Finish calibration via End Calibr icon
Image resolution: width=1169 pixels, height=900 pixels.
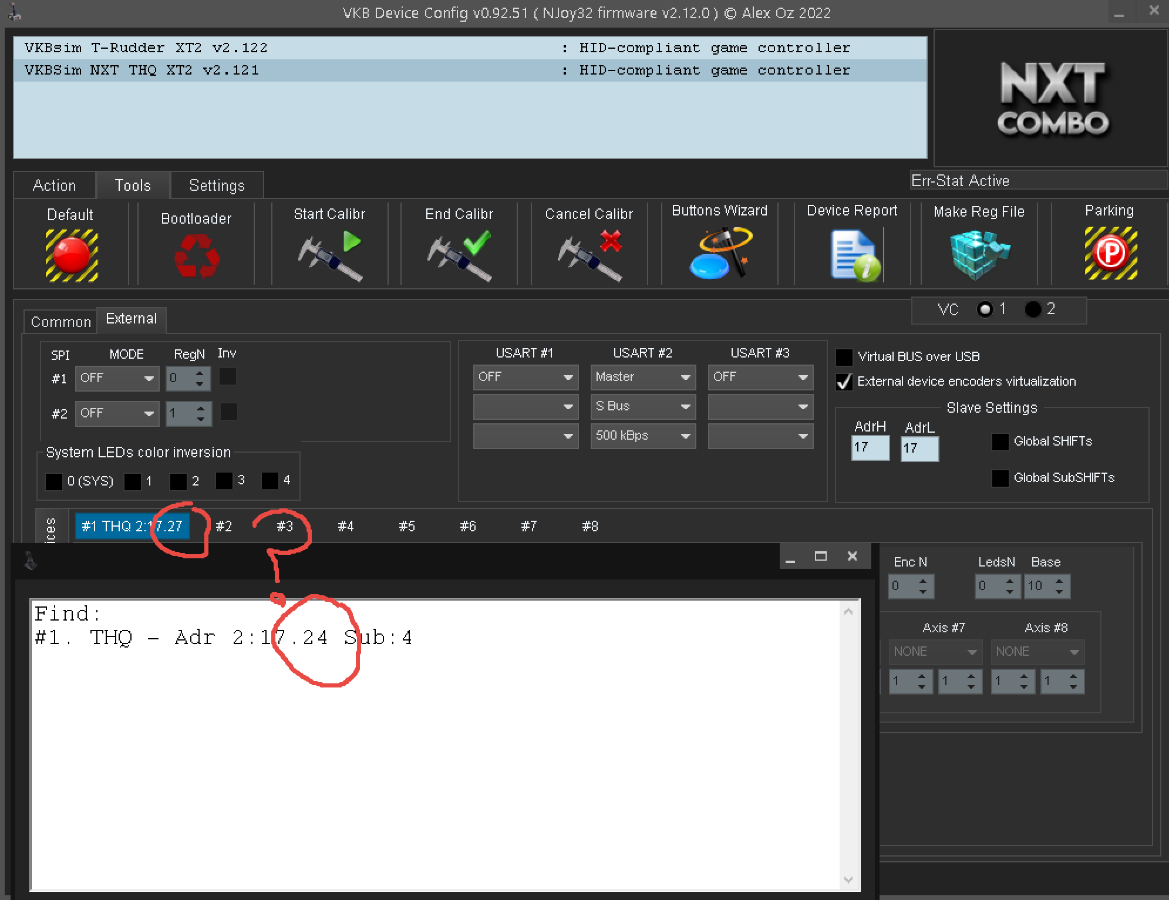[459, 256]
